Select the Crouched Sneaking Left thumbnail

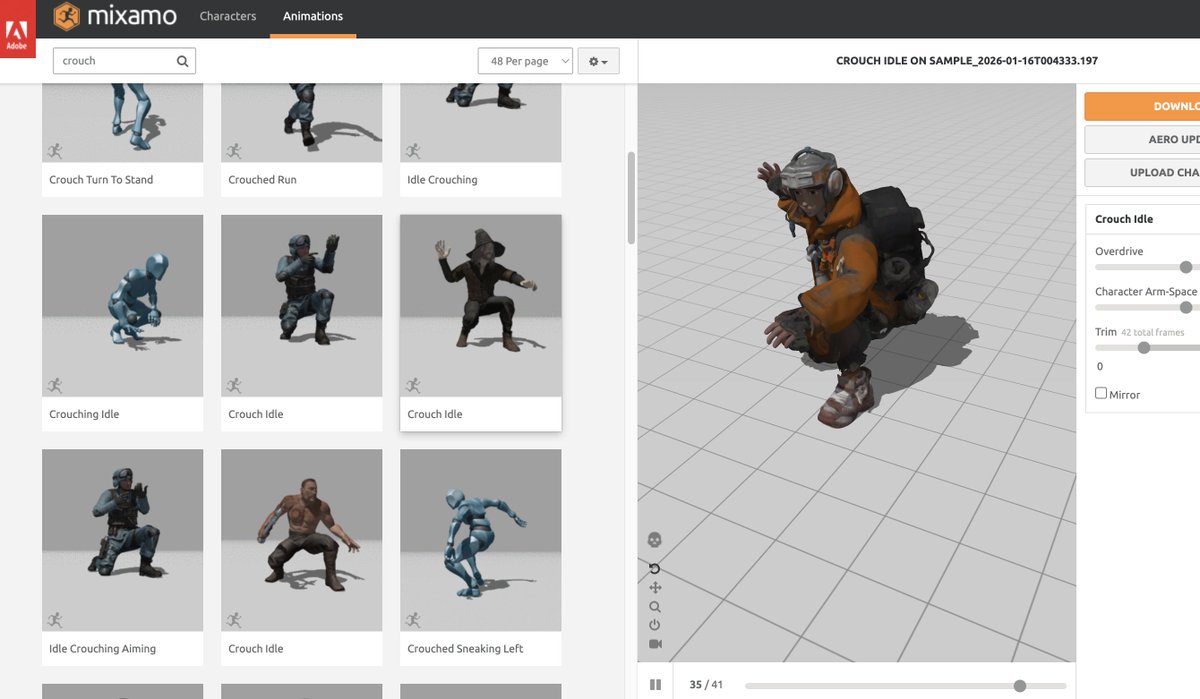click(481, 540)
